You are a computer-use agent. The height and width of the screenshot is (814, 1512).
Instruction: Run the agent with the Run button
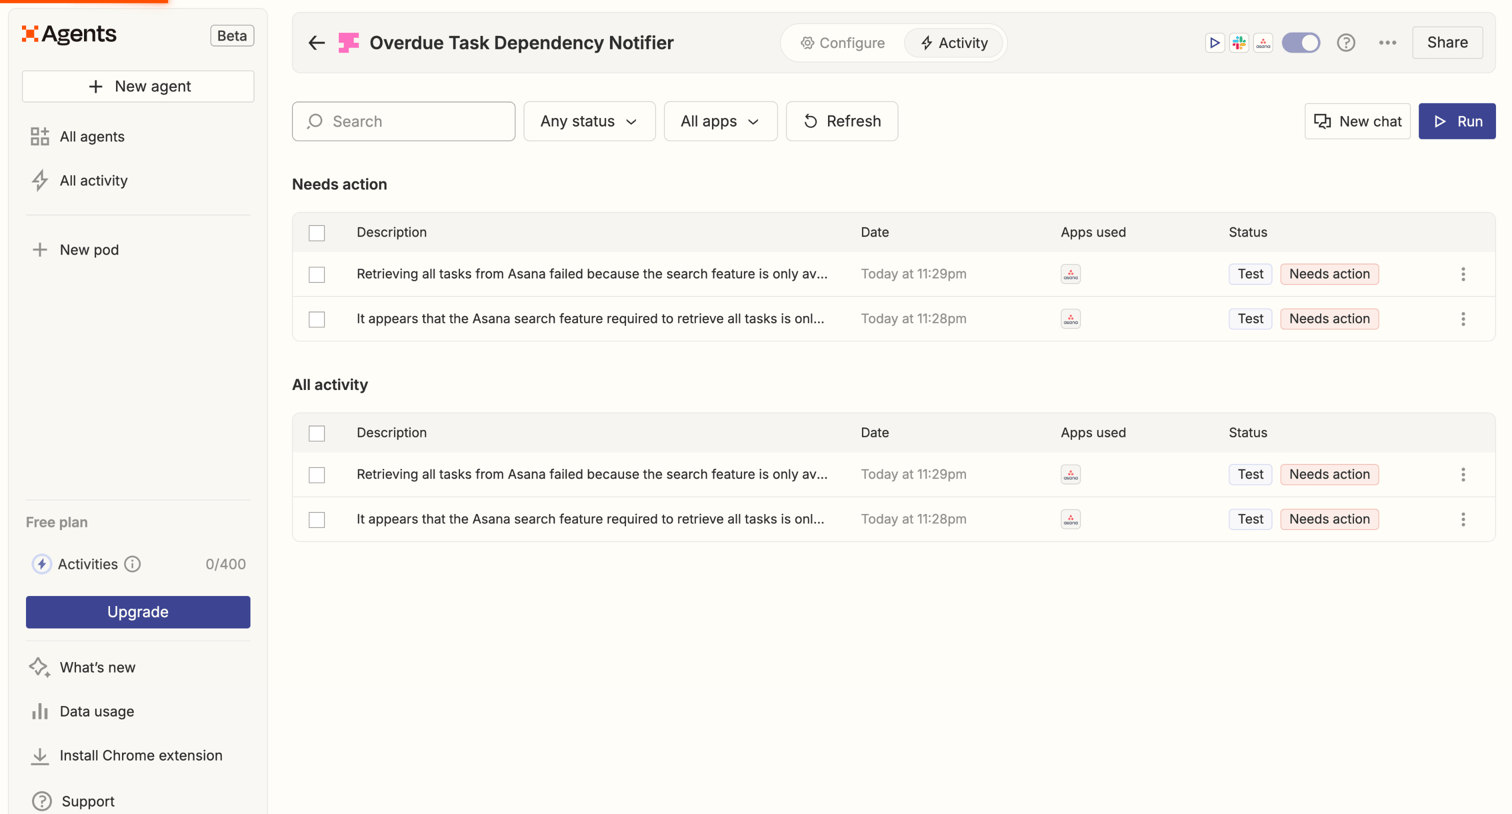(1457, 121)
